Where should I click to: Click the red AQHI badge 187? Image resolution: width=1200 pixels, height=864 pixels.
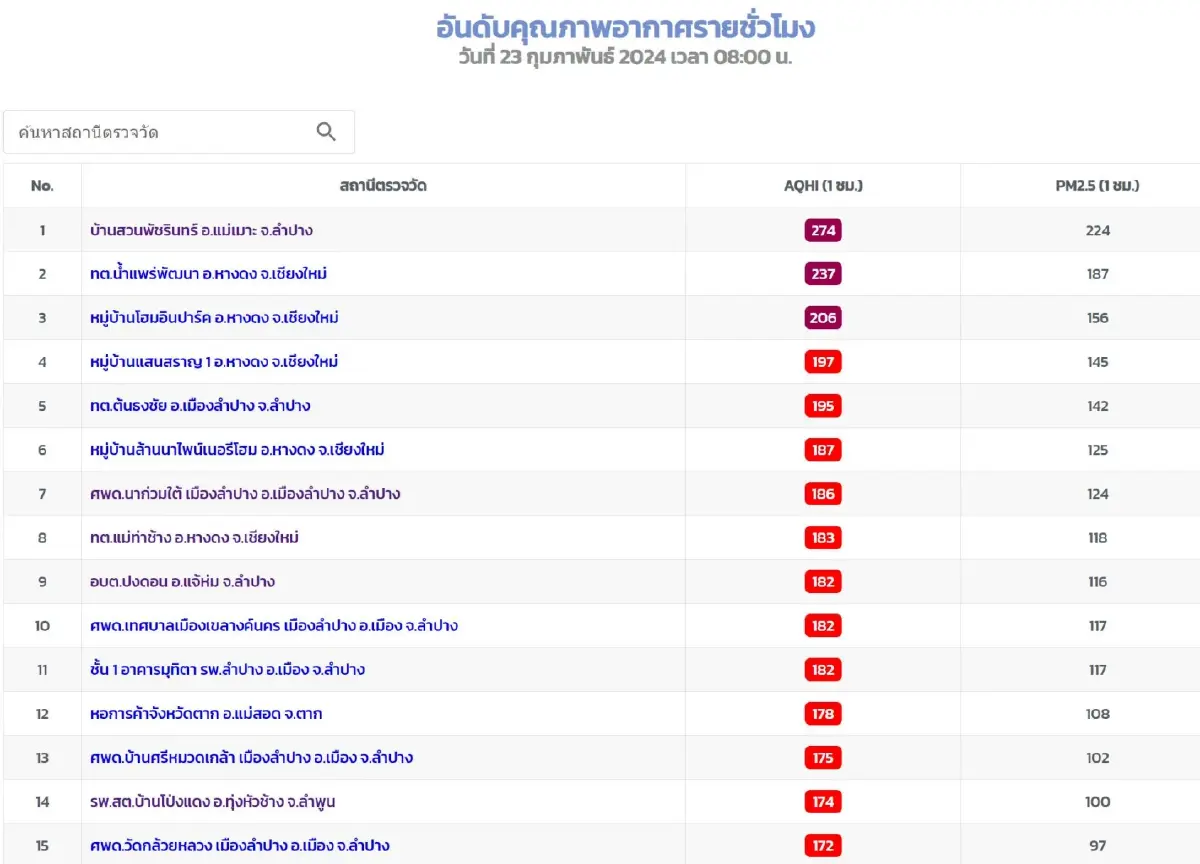pyautogui.click(x=823, y=450)
